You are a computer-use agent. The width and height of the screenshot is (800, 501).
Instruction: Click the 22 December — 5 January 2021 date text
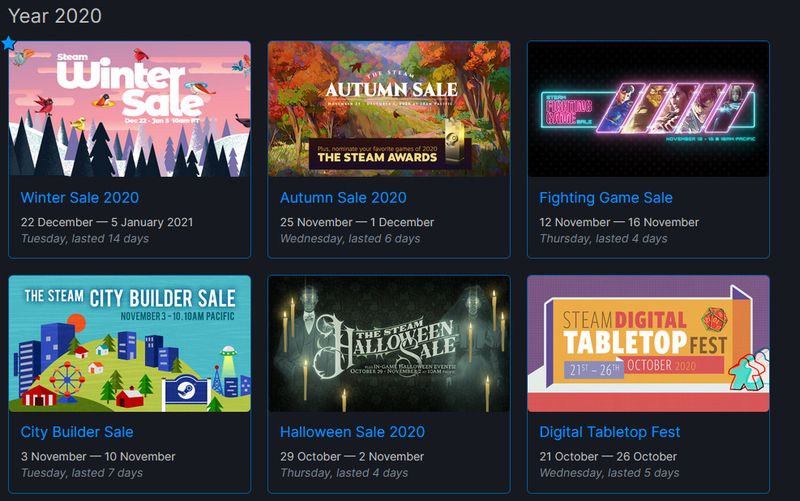tap(107, 222)
